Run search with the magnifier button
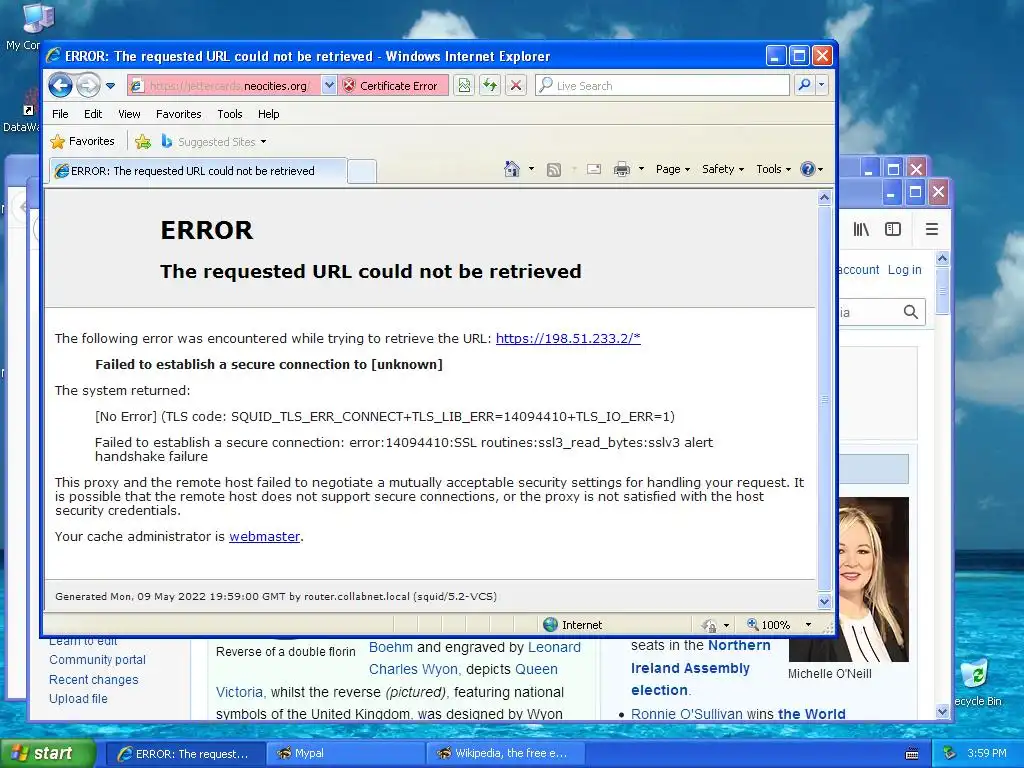 click(805, 85)
